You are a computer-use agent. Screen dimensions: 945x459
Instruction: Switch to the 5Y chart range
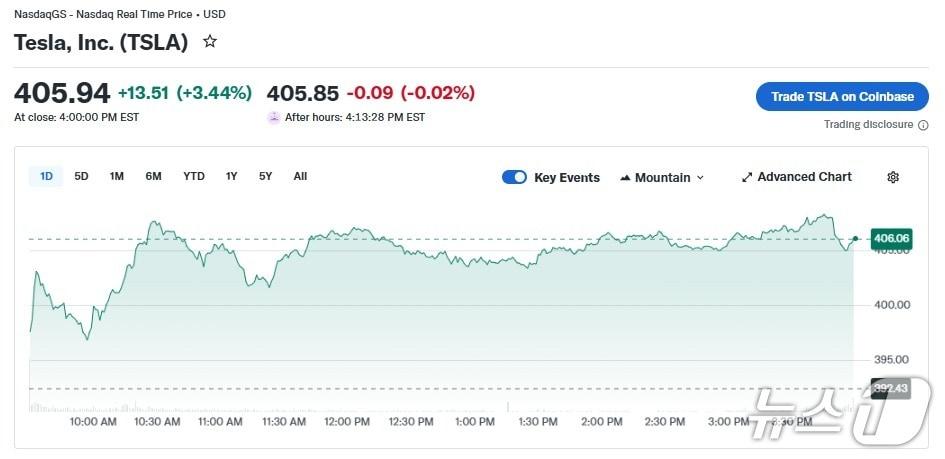265,176
